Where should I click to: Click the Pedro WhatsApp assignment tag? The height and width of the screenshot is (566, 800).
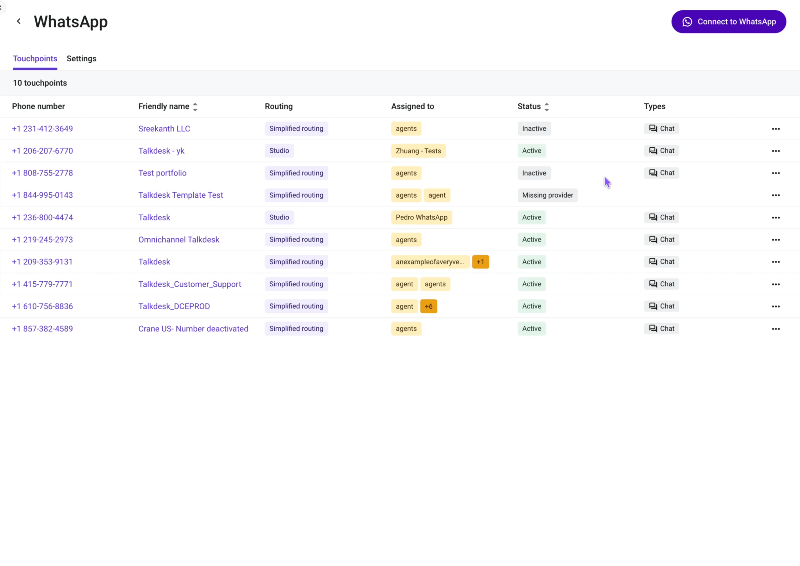point(421,217)
